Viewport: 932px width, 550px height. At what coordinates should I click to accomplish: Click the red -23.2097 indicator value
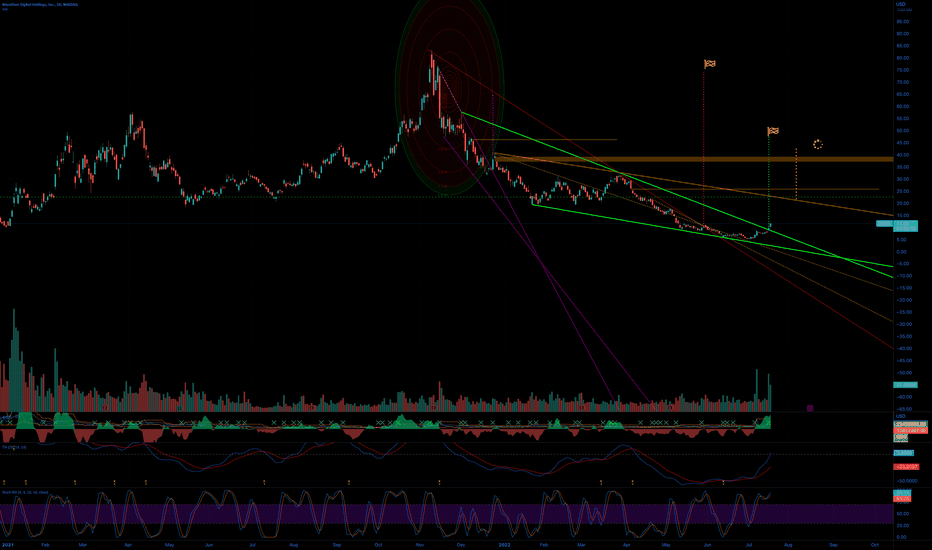(906, 467)
